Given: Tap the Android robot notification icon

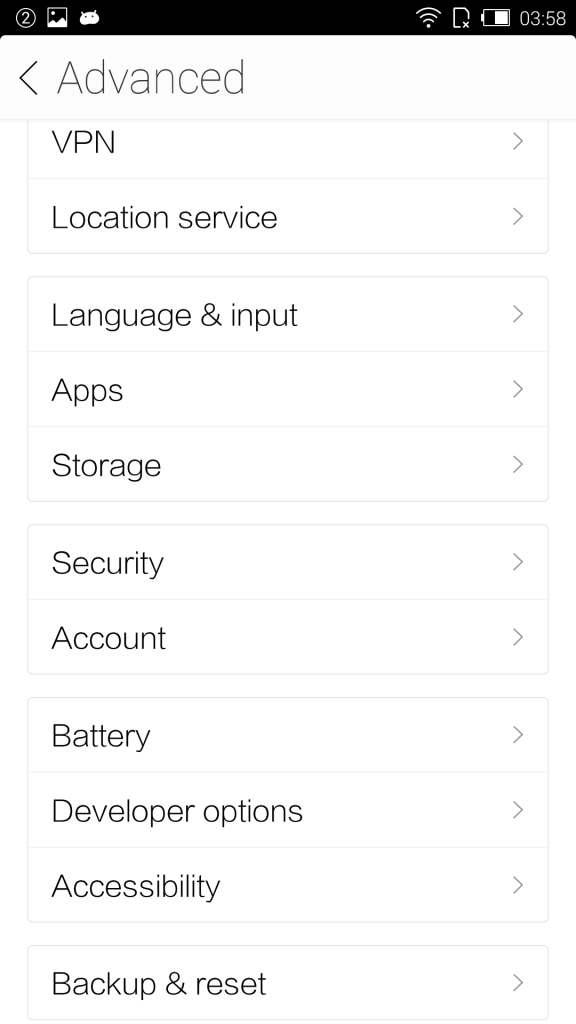Looking at the screenshot, I should tap(89, 18).
